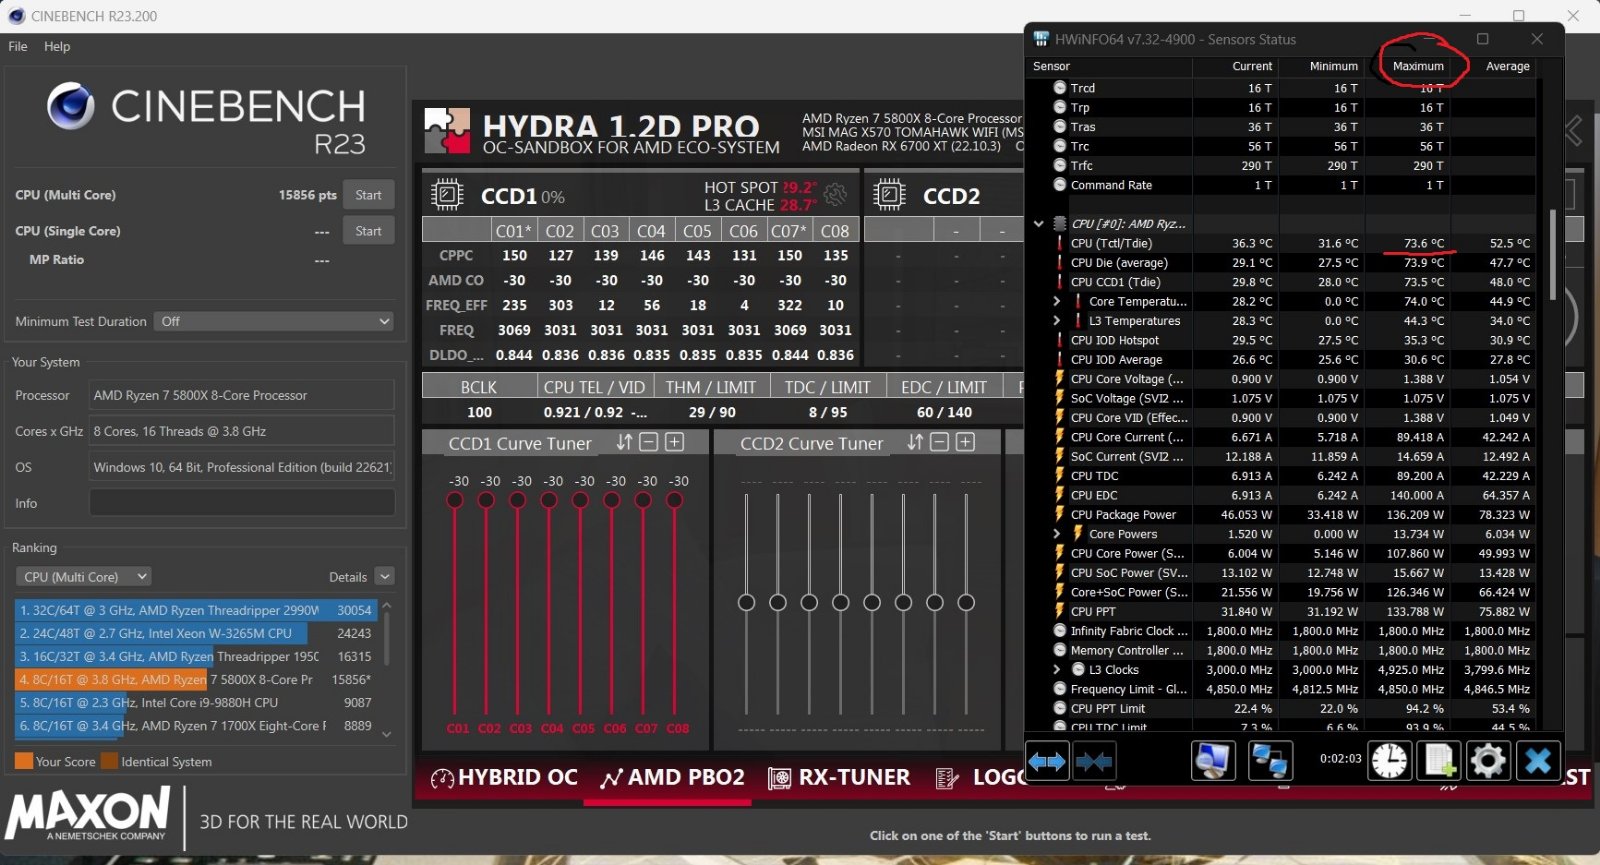Viewport: 1600px width, 865px height.
Task: Click the C07* column header in CCD1 table
Action: (x=789, y=231)
